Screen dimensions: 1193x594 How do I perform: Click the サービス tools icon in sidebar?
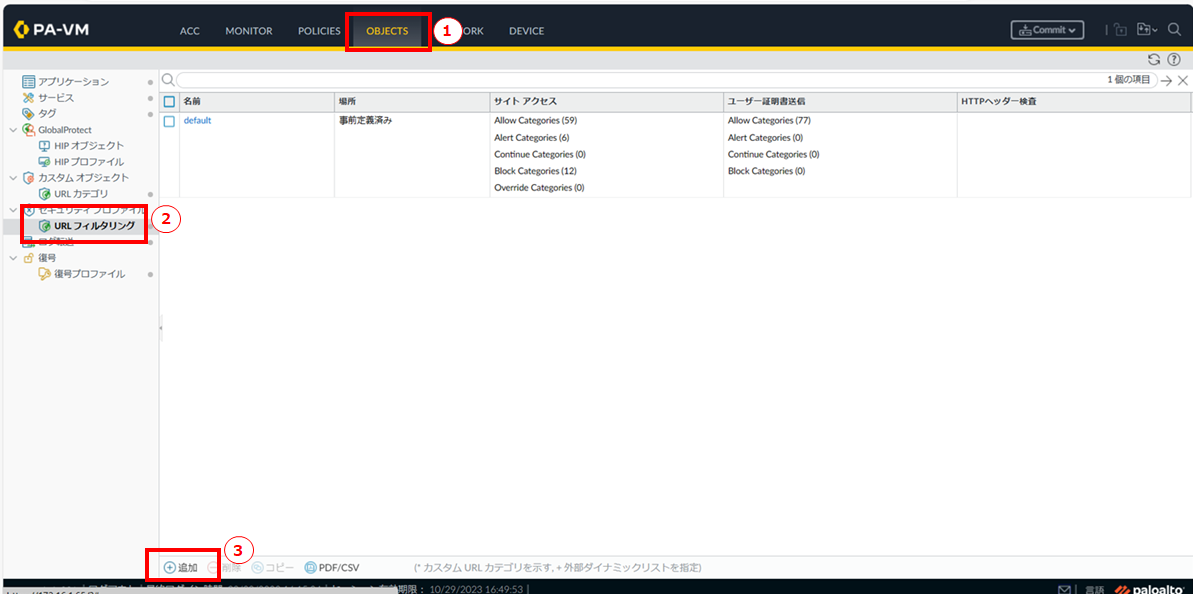29,97
